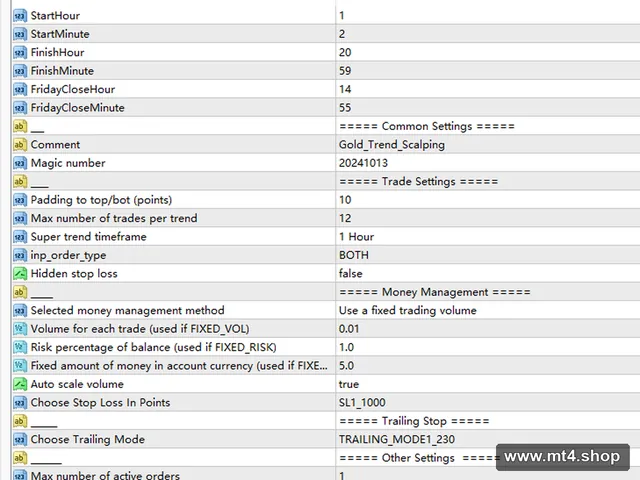Select the StartHour parameter name

pos(55,16)
